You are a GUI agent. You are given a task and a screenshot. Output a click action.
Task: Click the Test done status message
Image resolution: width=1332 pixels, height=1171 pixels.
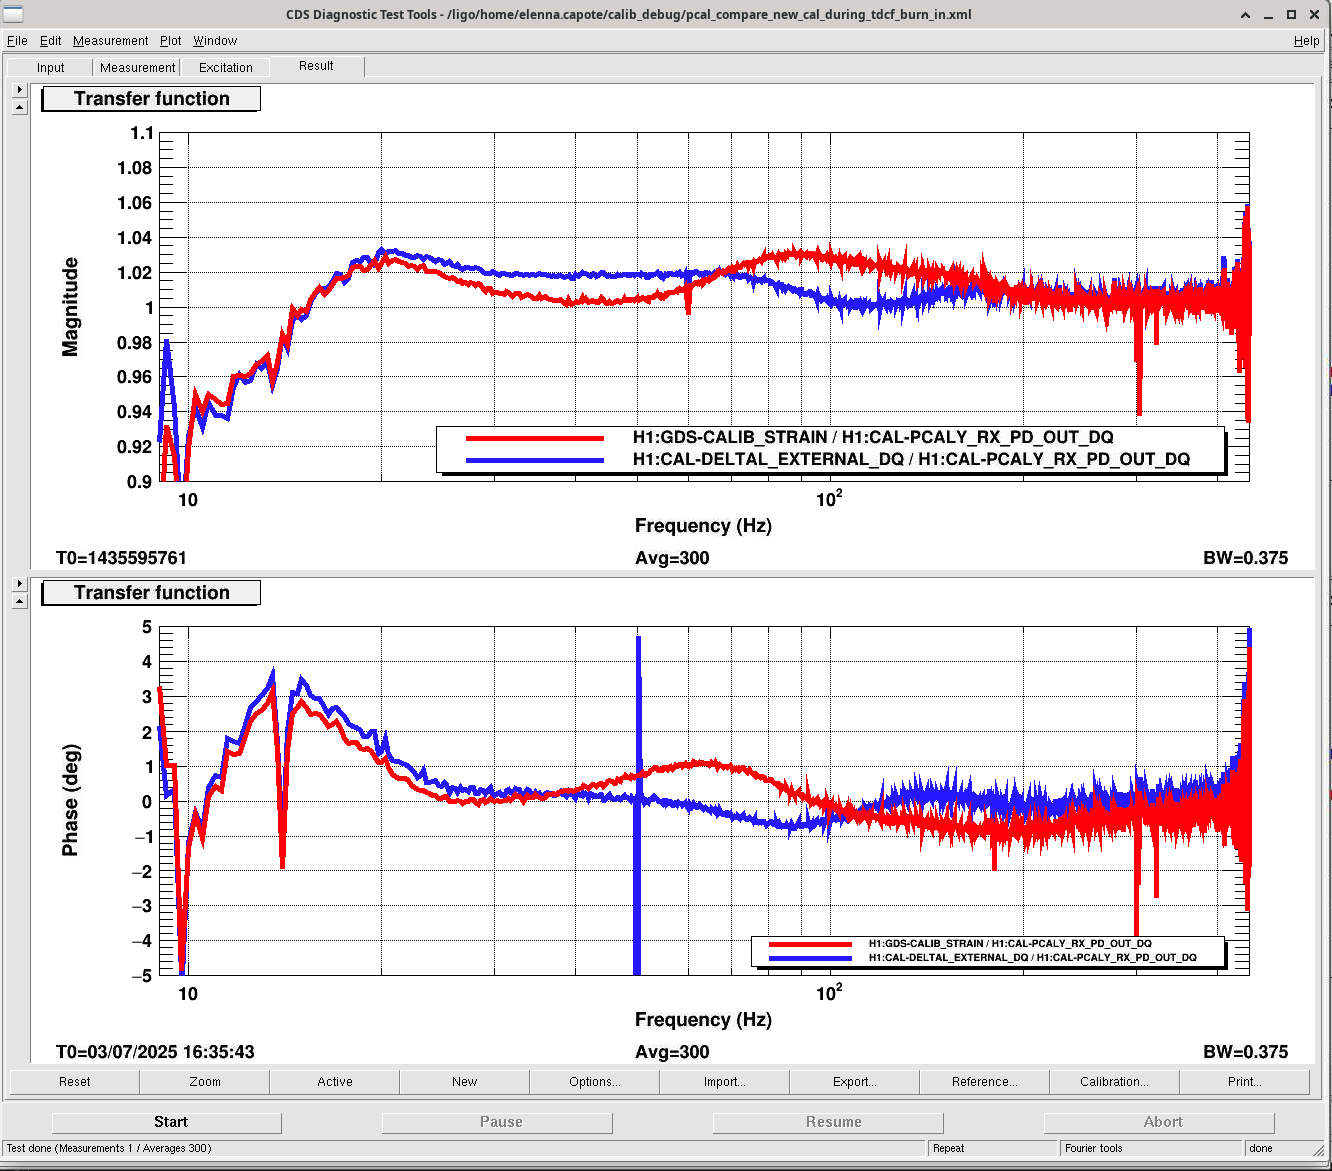point(109,1148)
